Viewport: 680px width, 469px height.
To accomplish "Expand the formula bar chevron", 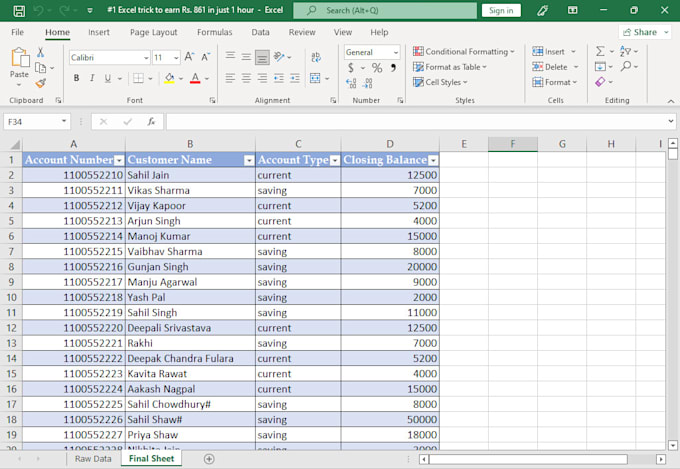I will [671, 121].
